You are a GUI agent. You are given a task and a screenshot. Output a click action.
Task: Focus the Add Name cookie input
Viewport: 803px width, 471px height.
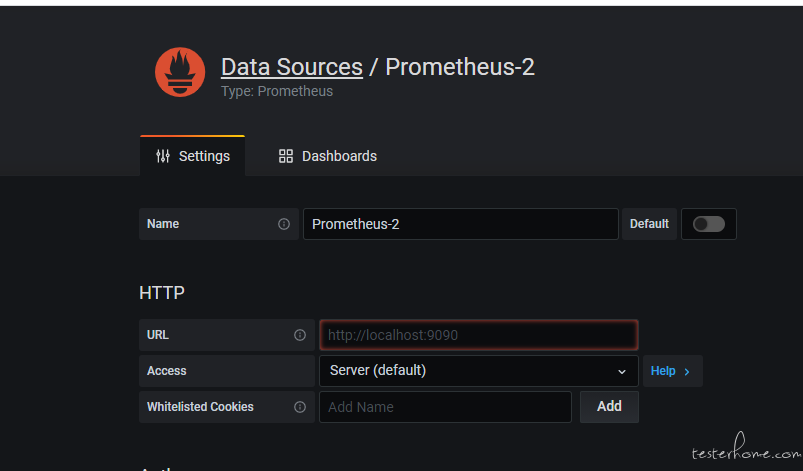click(445, 407)
